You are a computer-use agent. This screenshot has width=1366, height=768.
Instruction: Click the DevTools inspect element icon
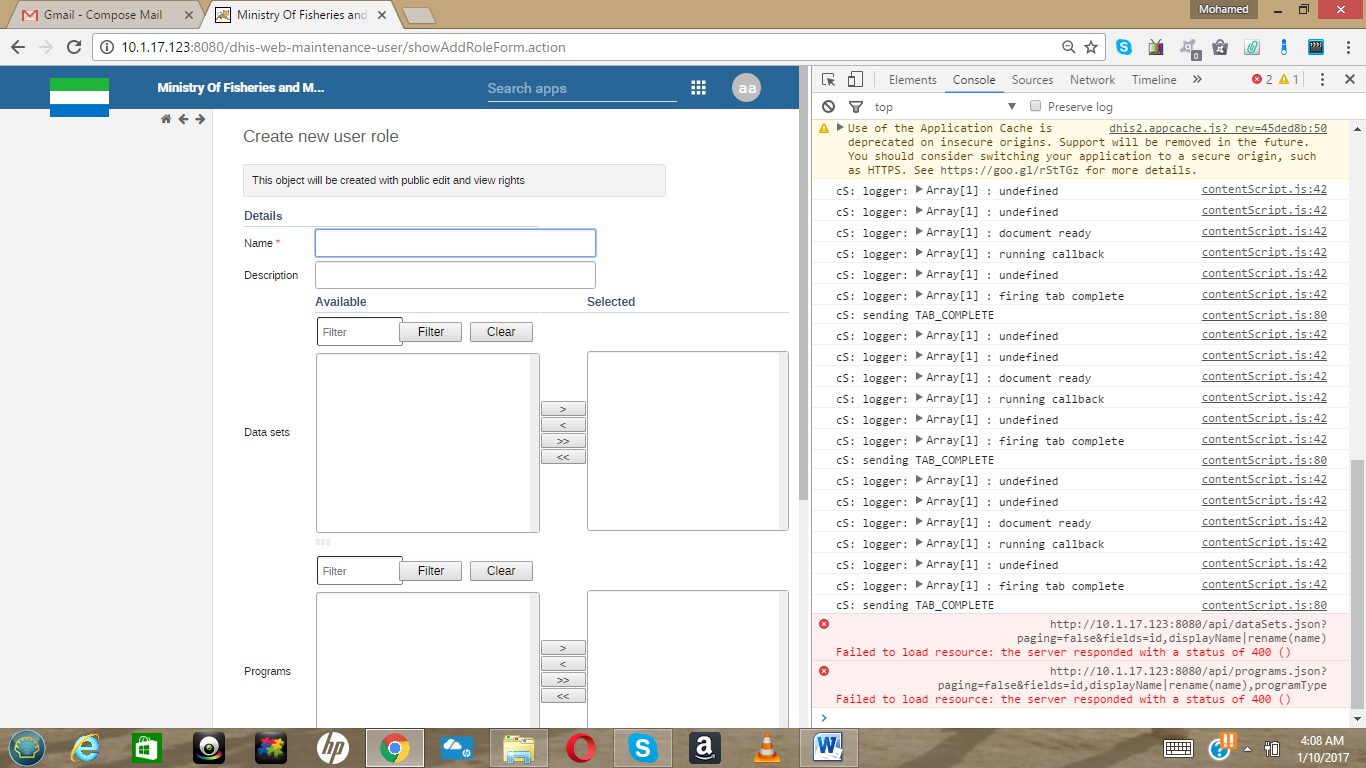coord(829,80)
